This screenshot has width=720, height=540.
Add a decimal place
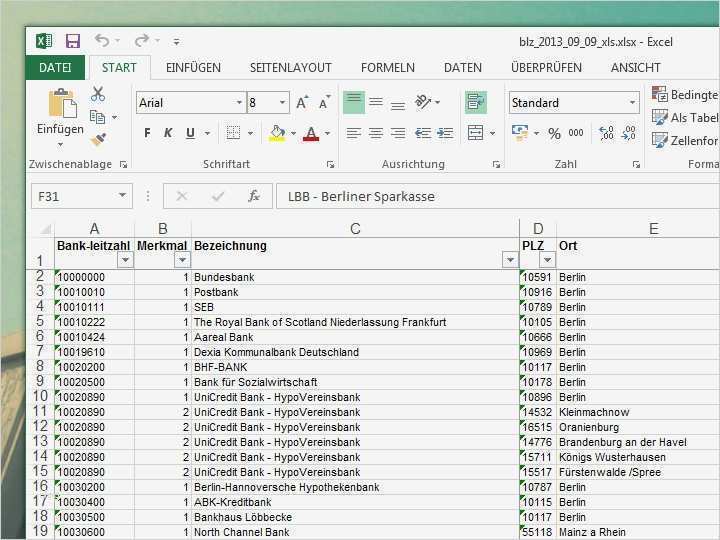point(607,134)
